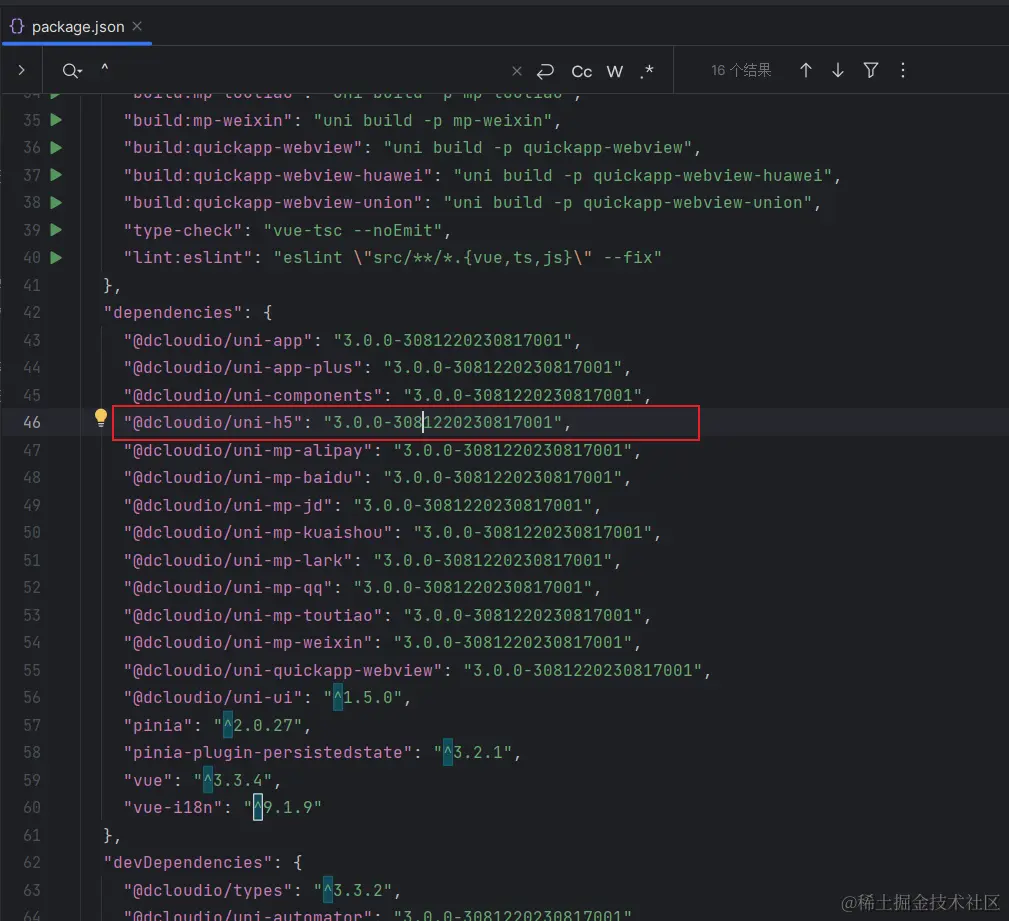1009x921 pixels.
Task: Toggle Regex search option
Action: [x=647, y=71]
